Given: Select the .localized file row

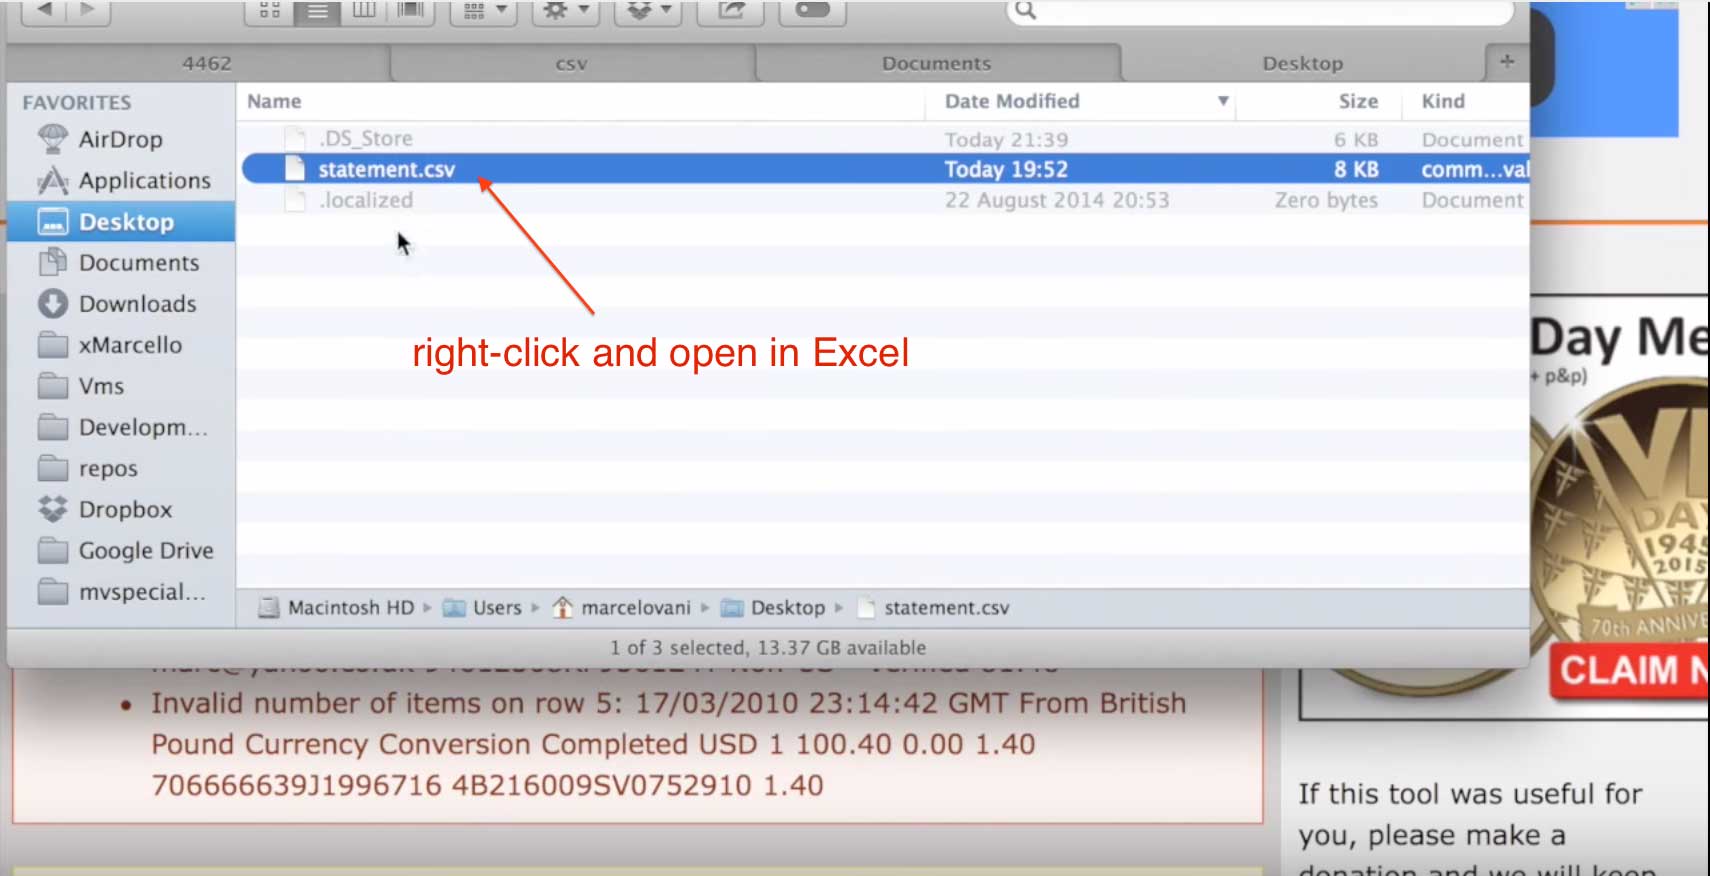Looking at the screenshot, I should pos(884,200).
